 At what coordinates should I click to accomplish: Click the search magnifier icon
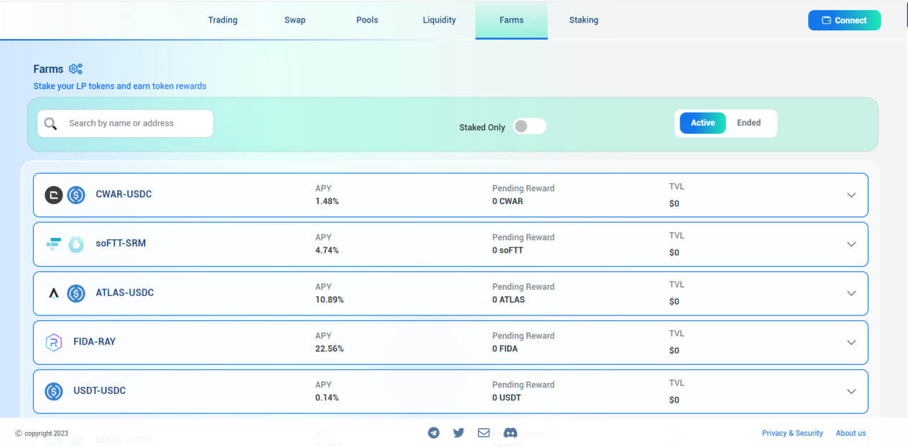click(x=51, y=124)
